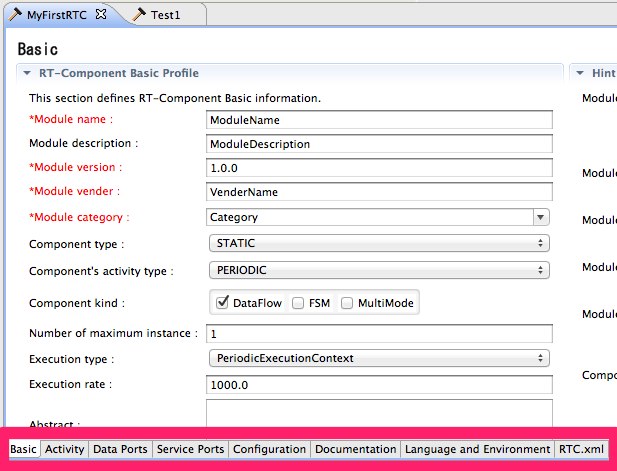617x471 pixels.
Task: Click the "Execution type :" label
Action: click(72, 359)
